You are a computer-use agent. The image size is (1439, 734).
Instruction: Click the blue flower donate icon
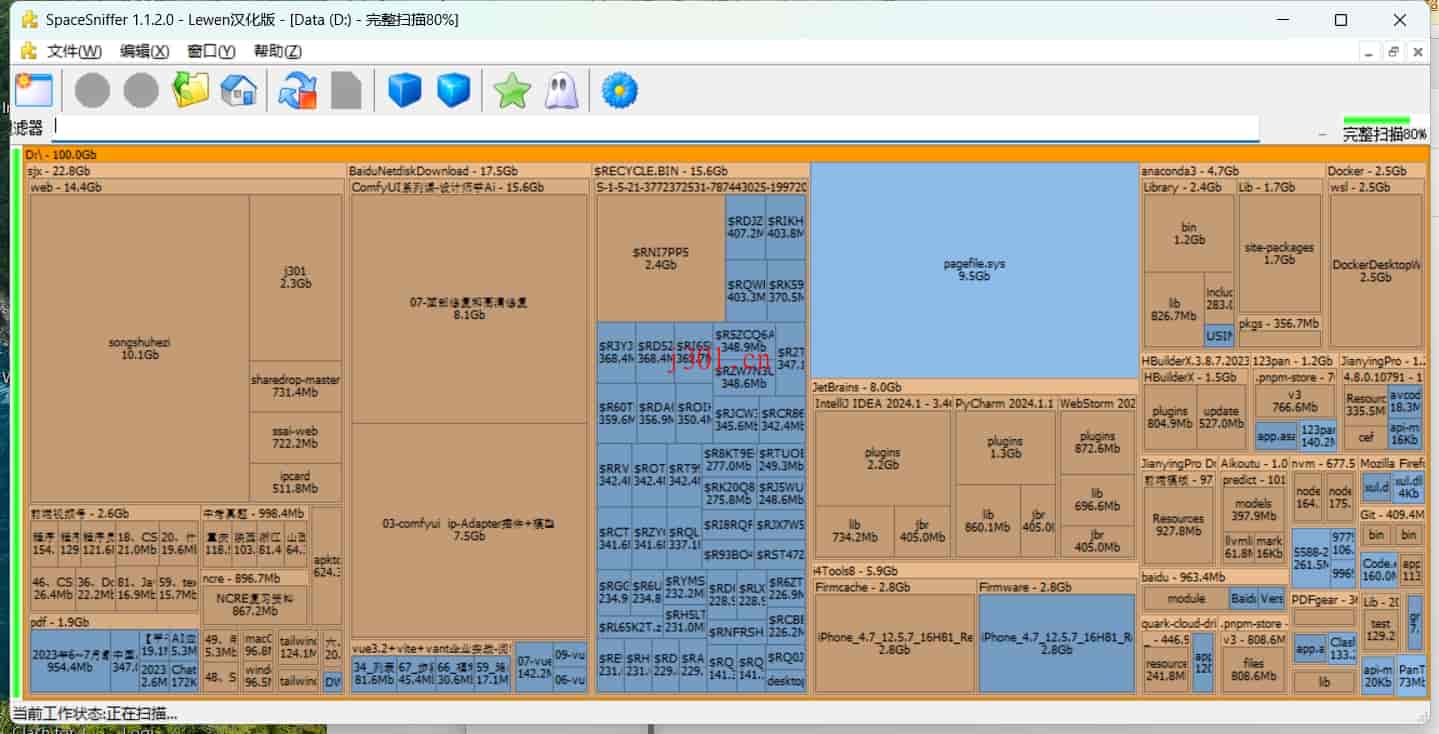click(x=619, y=90)
